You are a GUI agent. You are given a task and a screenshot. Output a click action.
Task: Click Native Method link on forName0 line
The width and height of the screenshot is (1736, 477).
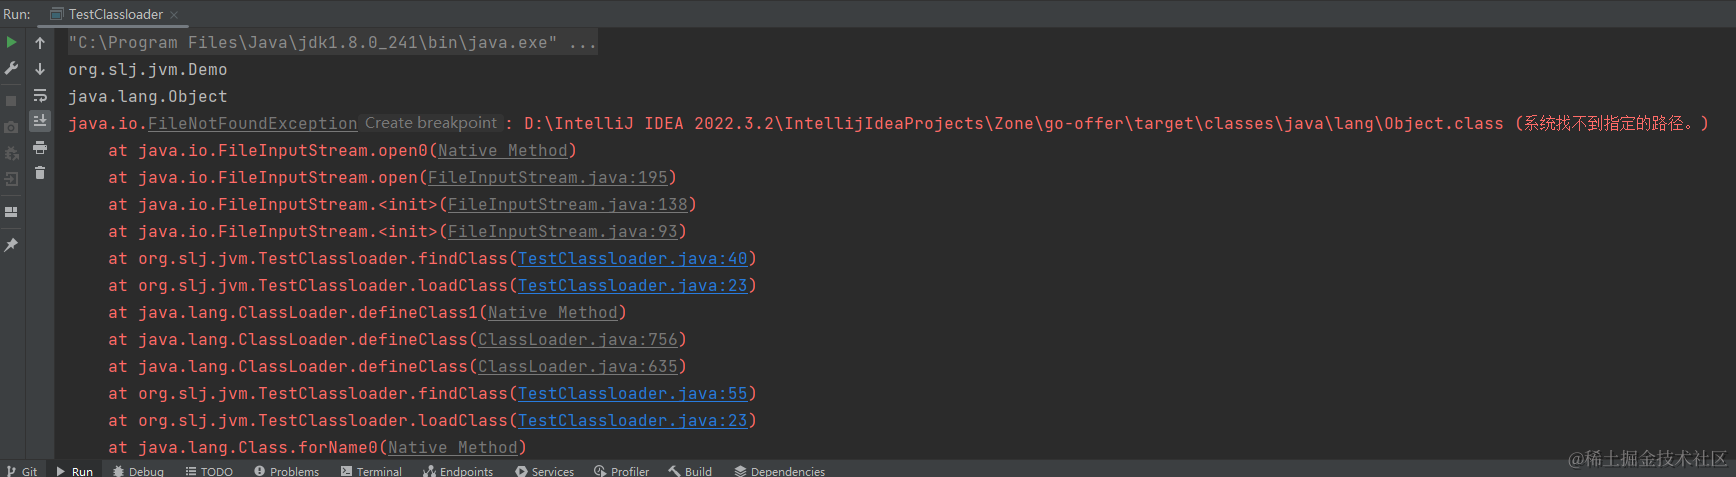click(x=452, y=448)
